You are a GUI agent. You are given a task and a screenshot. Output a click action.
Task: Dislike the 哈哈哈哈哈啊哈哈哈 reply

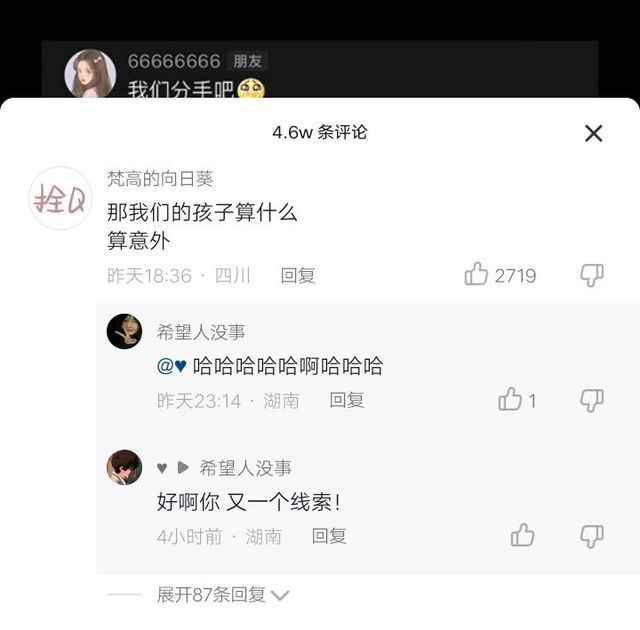pos(592,400)
